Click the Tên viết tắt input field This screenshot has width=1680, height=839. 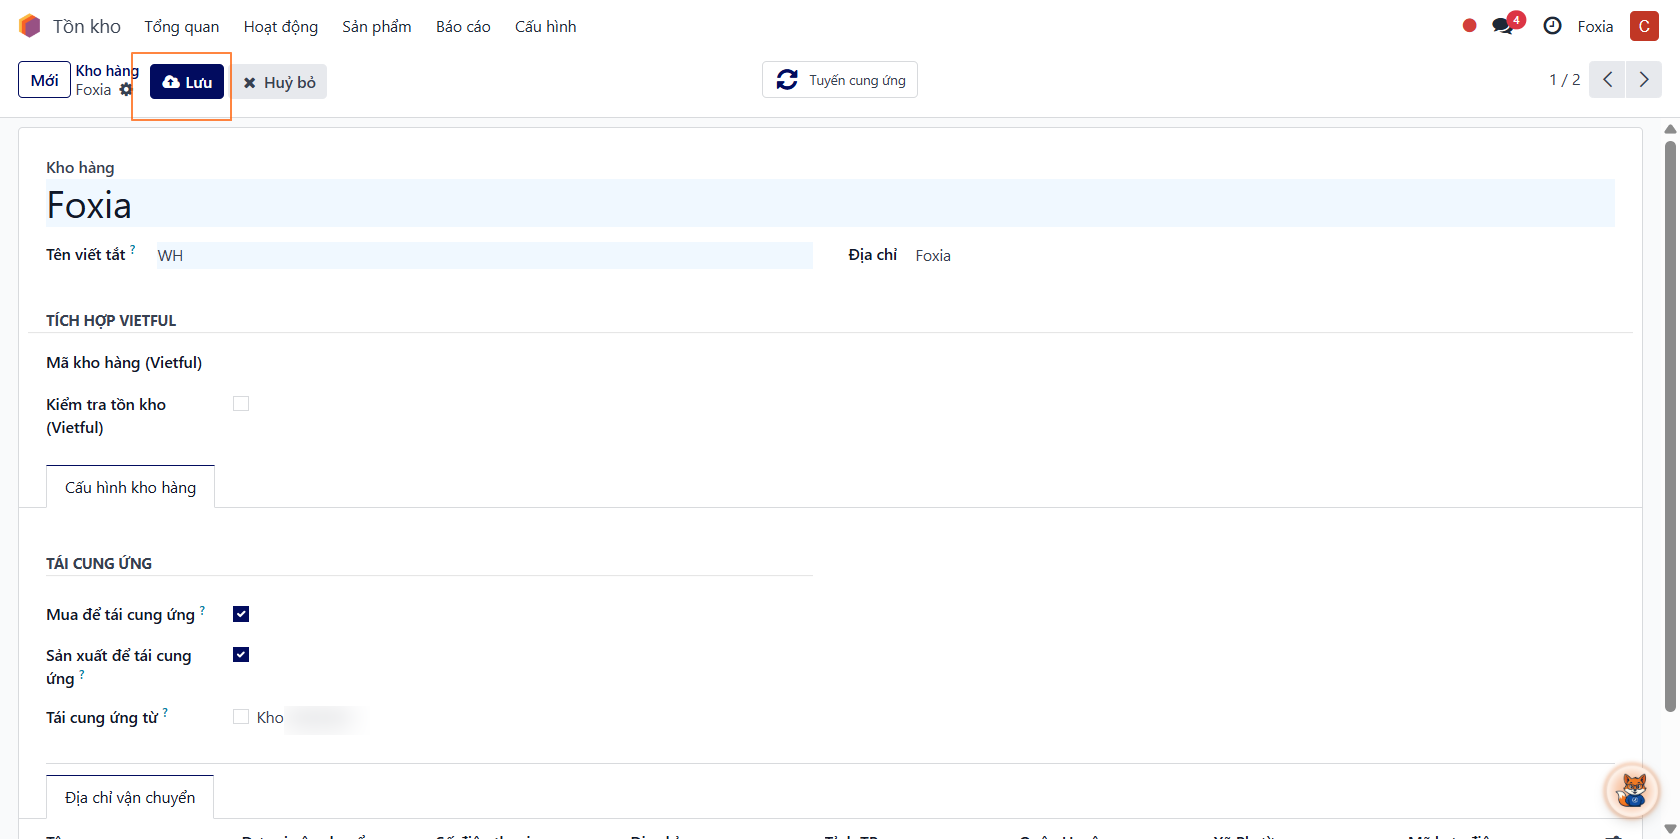(483, 256)
